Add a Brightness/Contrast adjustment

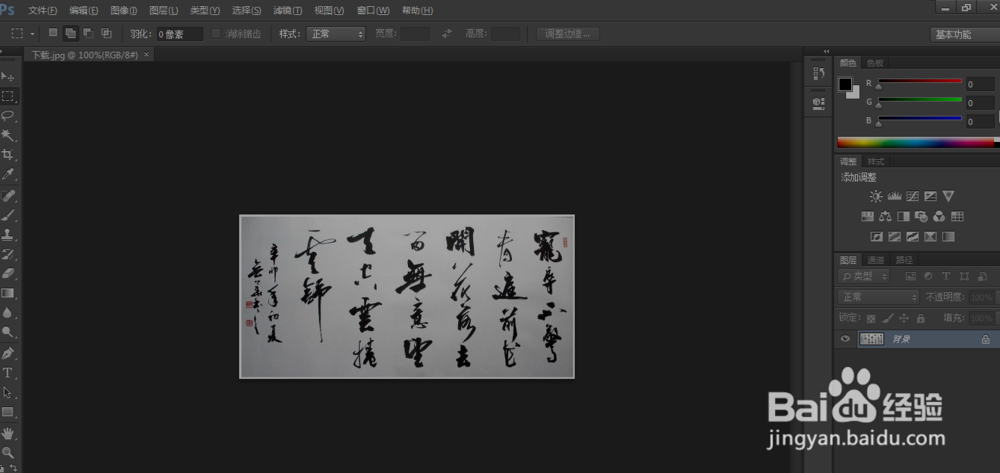[x=876, y=197]
